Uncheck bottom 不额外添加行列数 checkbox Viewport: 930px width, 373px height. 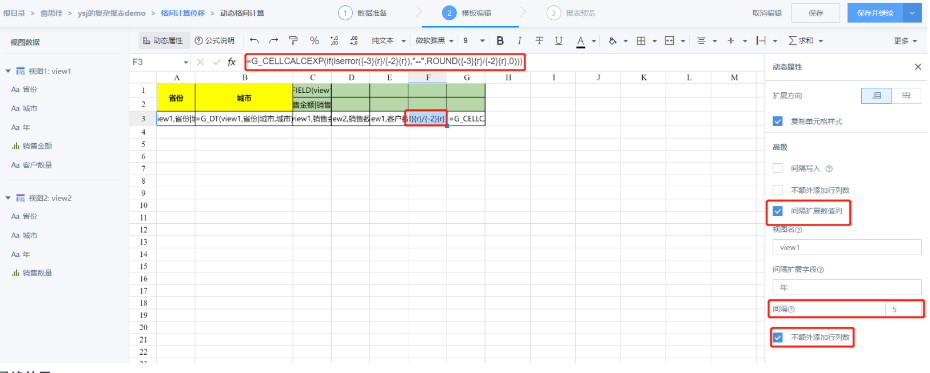[778, 338]
